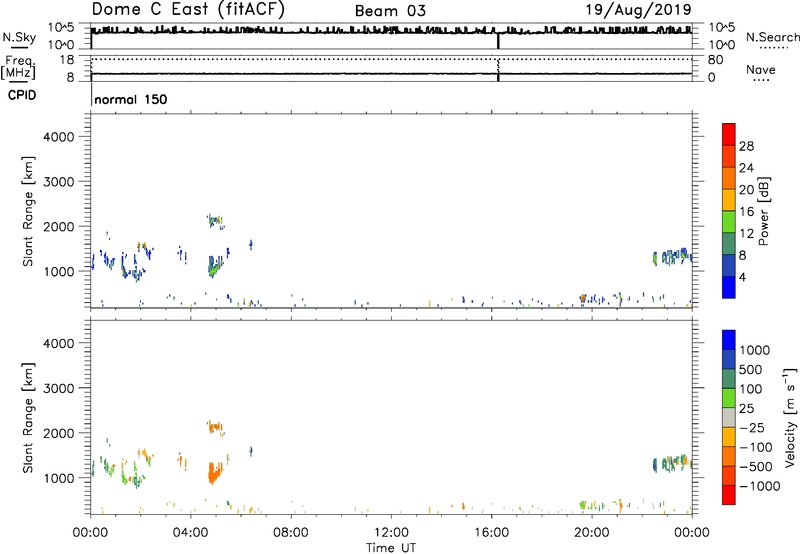800x554 pixels.
Task: Click the gray -25 to 25 velocity swatch
Action: point(729,417)
